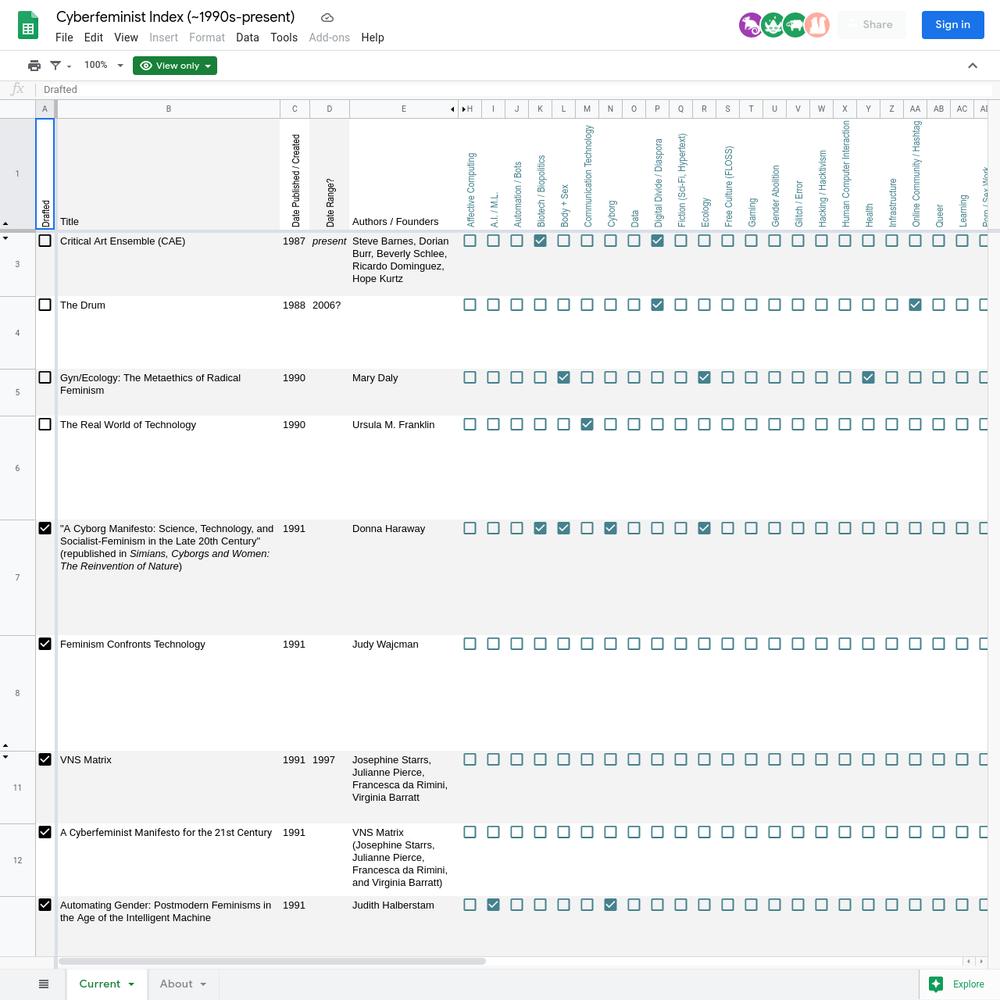Select the Authors / Founders header cell
Viewport: 1000px width, 1000px height.
pos(404,174)
